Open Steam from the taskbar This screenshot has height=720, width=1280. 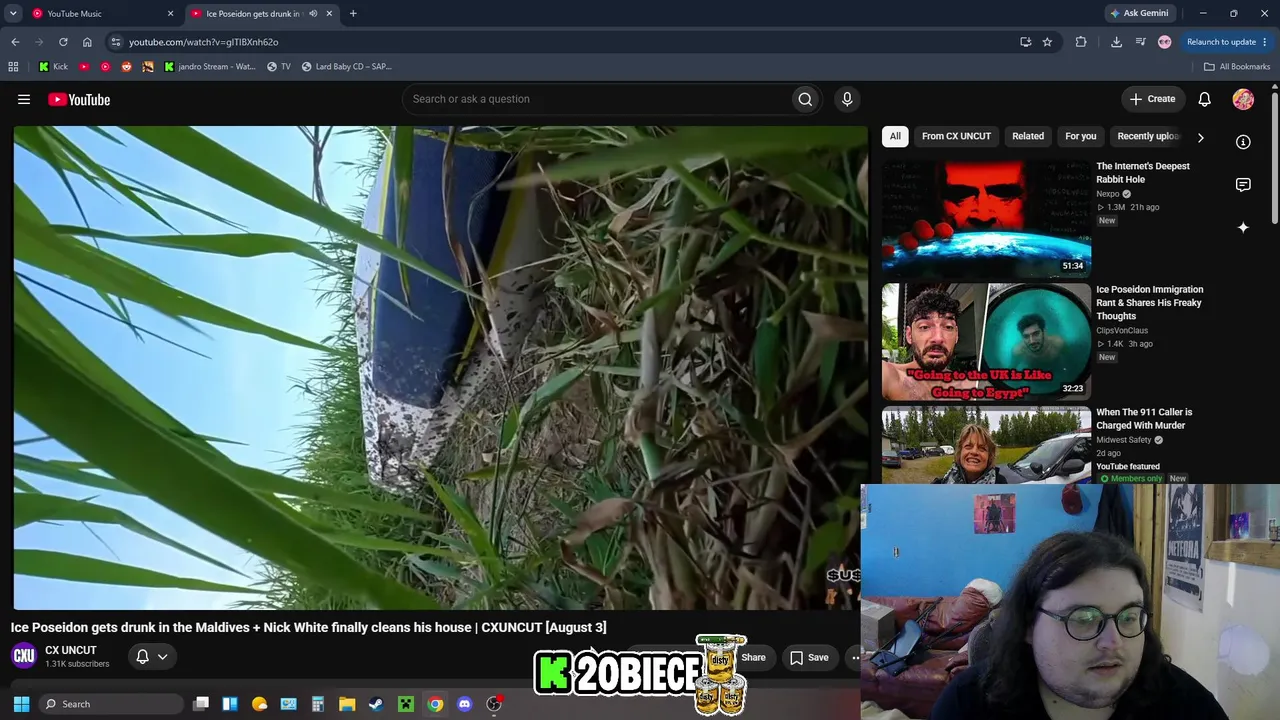[376, 704]
